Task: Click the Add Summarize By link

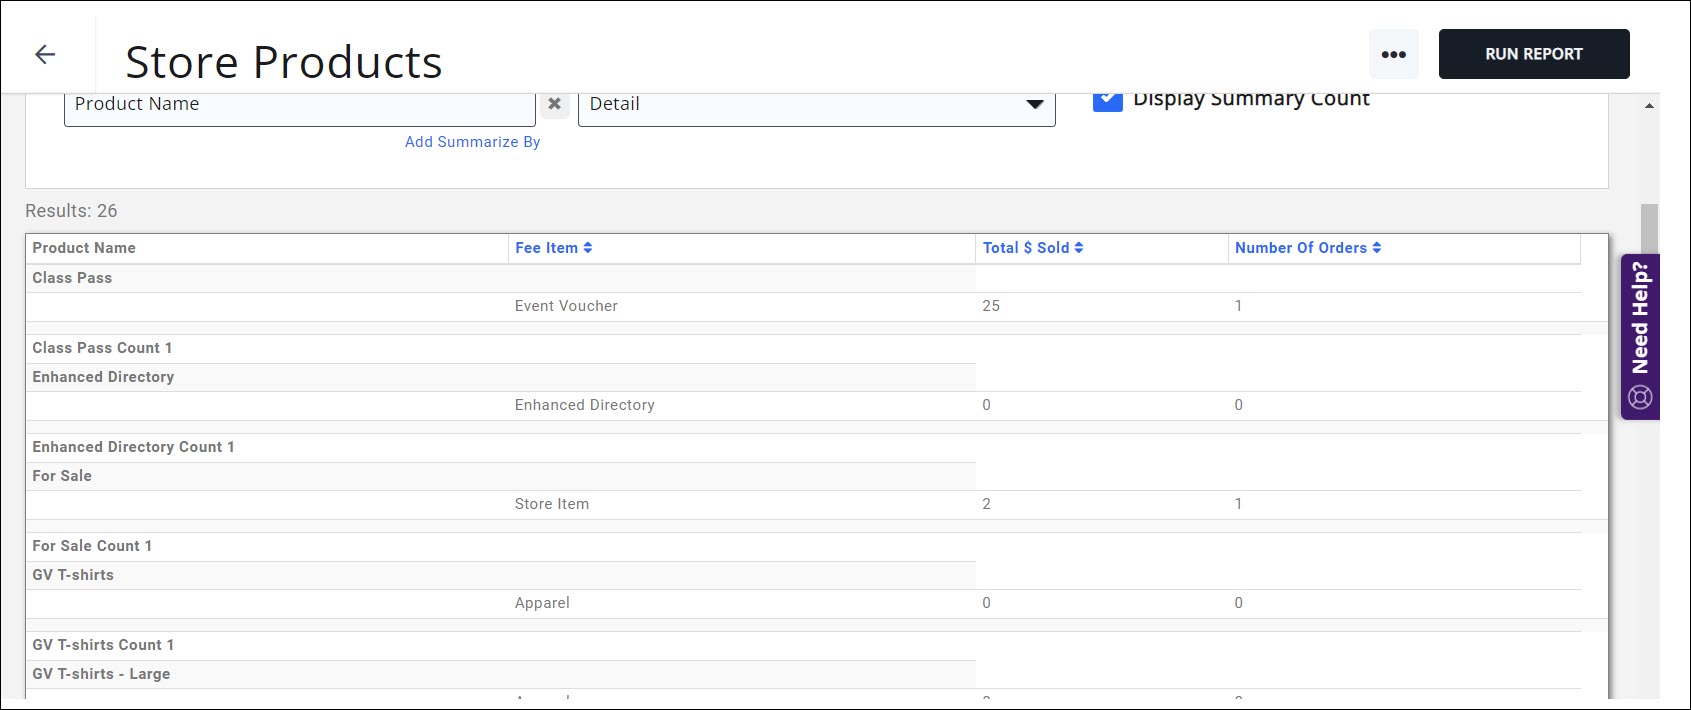Action: coord(472,142)
